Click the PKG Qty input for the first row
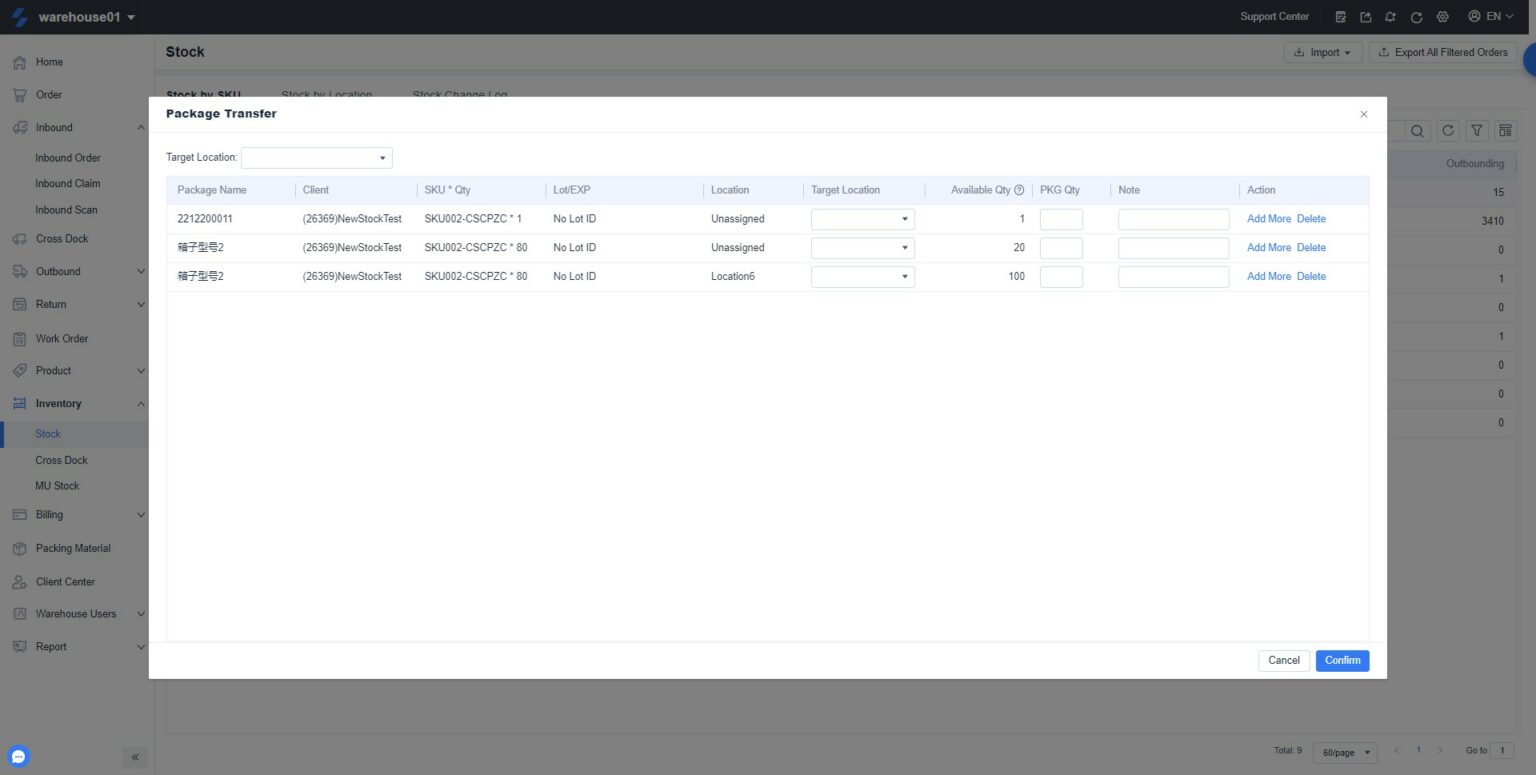The width and height of the screenshot is (1536, 775). pyautogui.click(x=1061, y=218)
